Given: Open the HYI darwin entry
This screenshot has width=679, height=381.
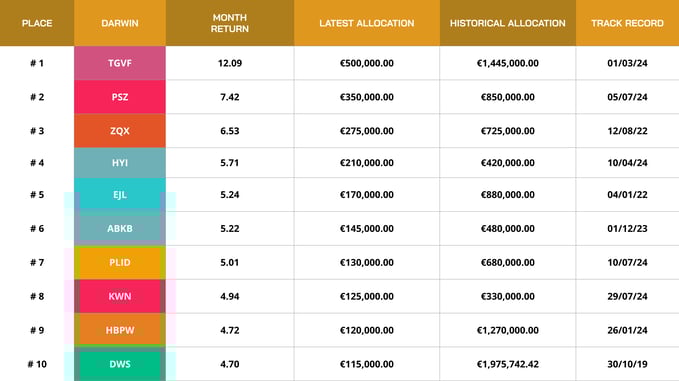Looking at the screenshot, I should [x=120, y=163].
